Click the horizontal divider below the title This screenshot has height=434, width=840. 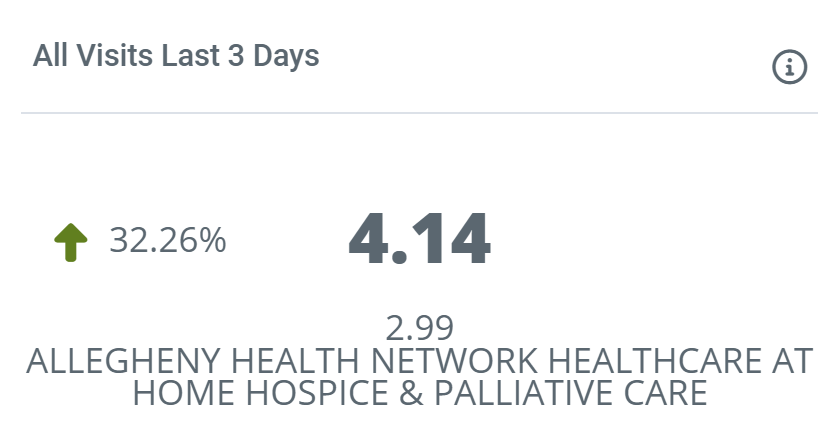pyautogui.click(x=419, y=113)
